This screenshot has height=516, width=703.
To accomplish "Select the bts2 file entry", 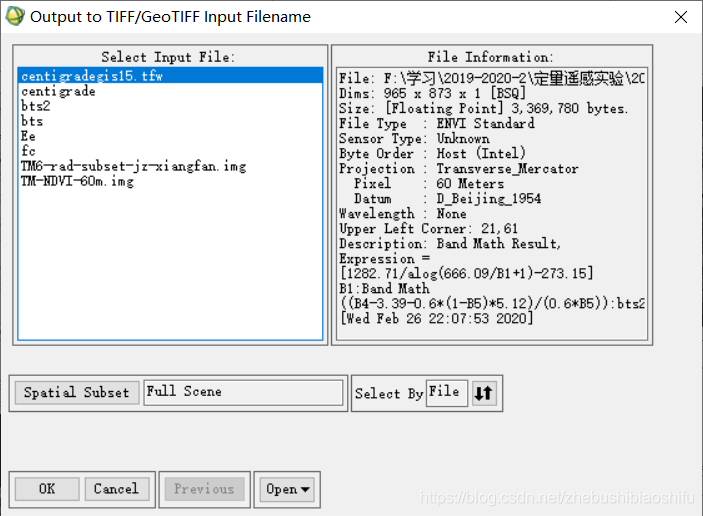I will pyautogui.click(x=170, y=106).
